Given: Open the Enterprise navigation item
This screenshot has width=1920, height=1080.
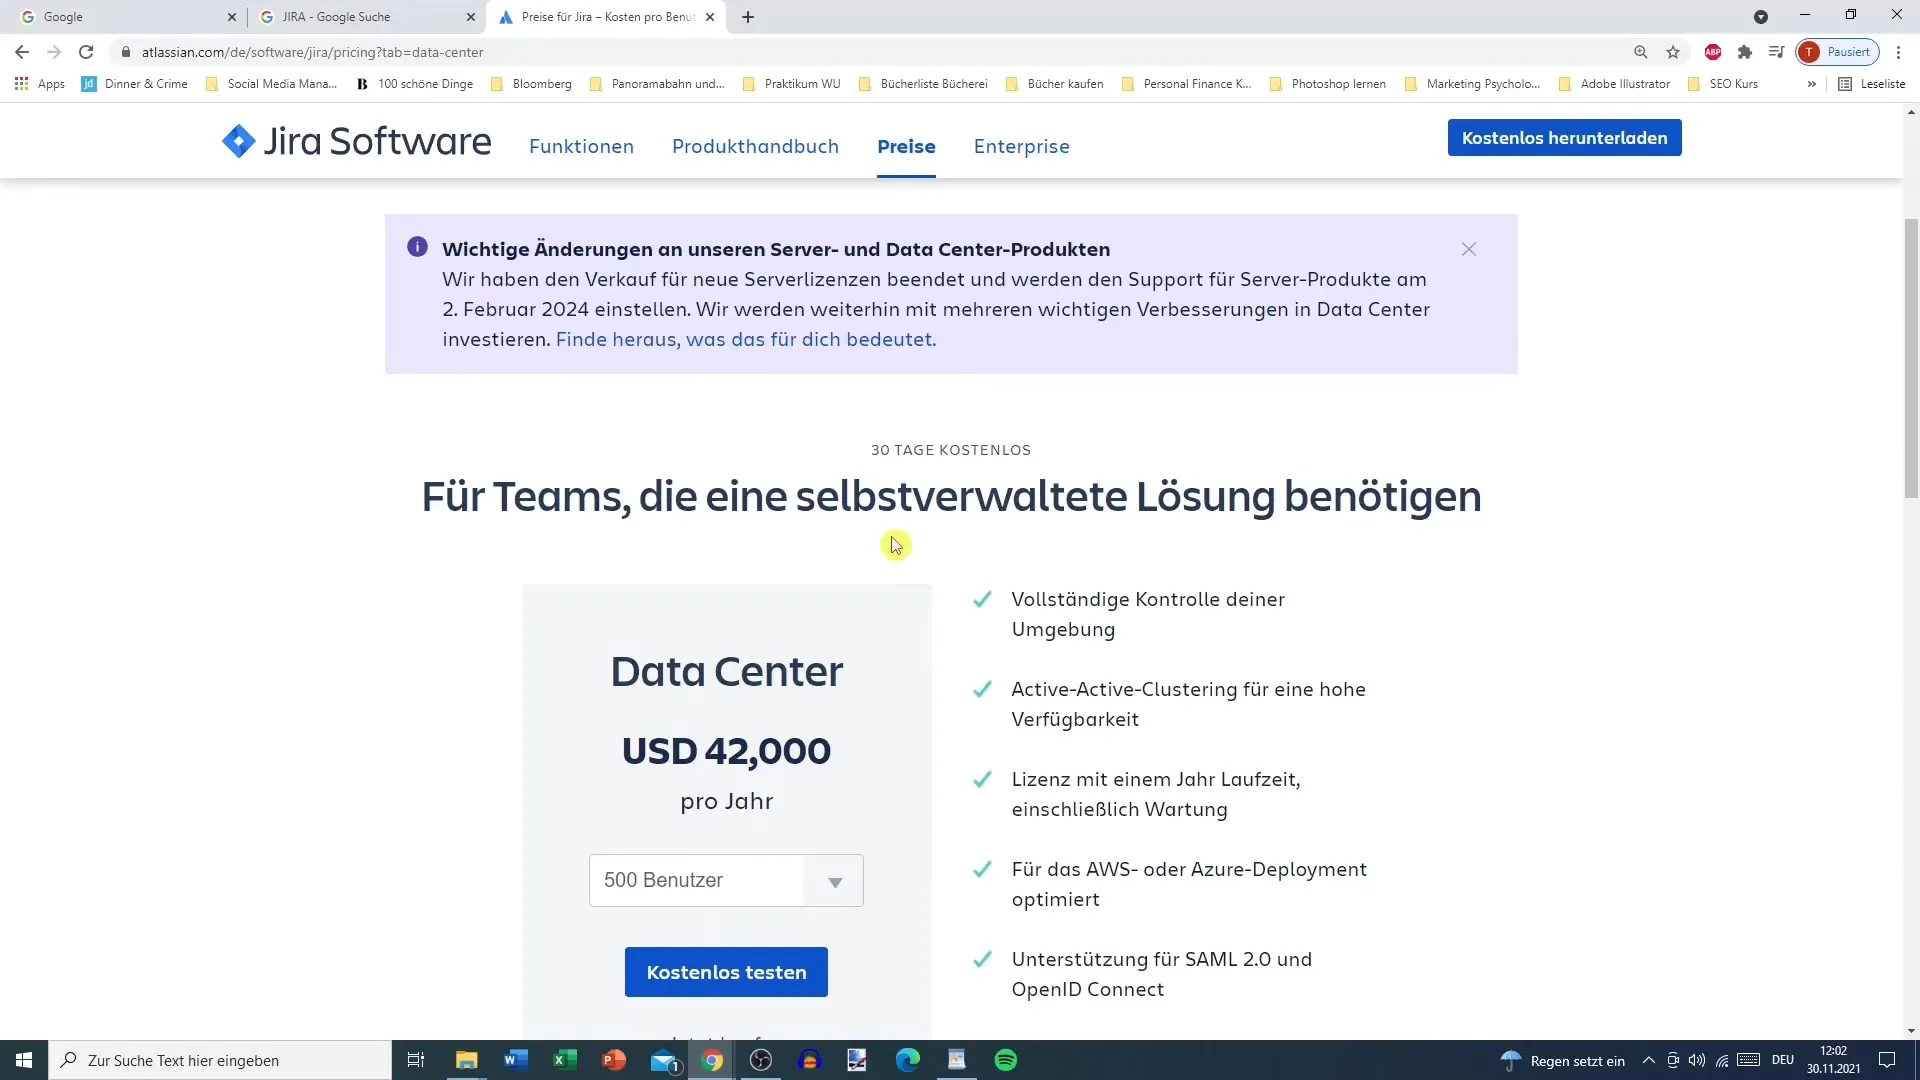Looking at the screenshot, I should (x=1022, y=146).
